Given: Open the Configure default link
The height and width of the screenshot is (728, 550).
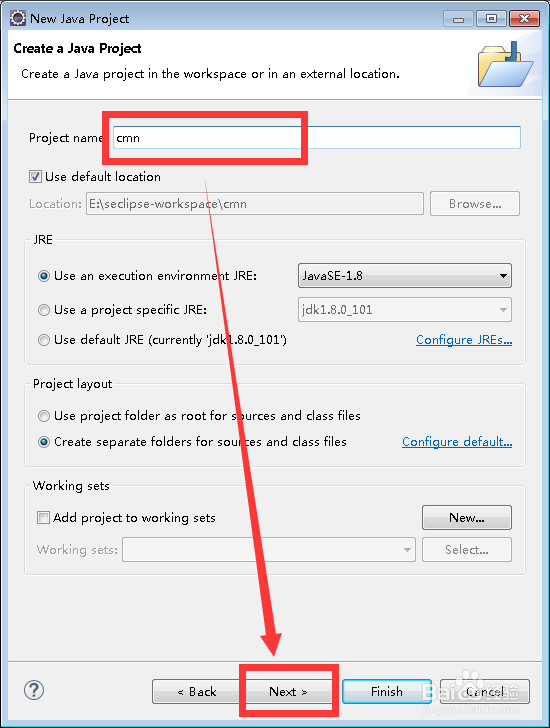Looking at the screenshot, I should click(x=457, y=442).
